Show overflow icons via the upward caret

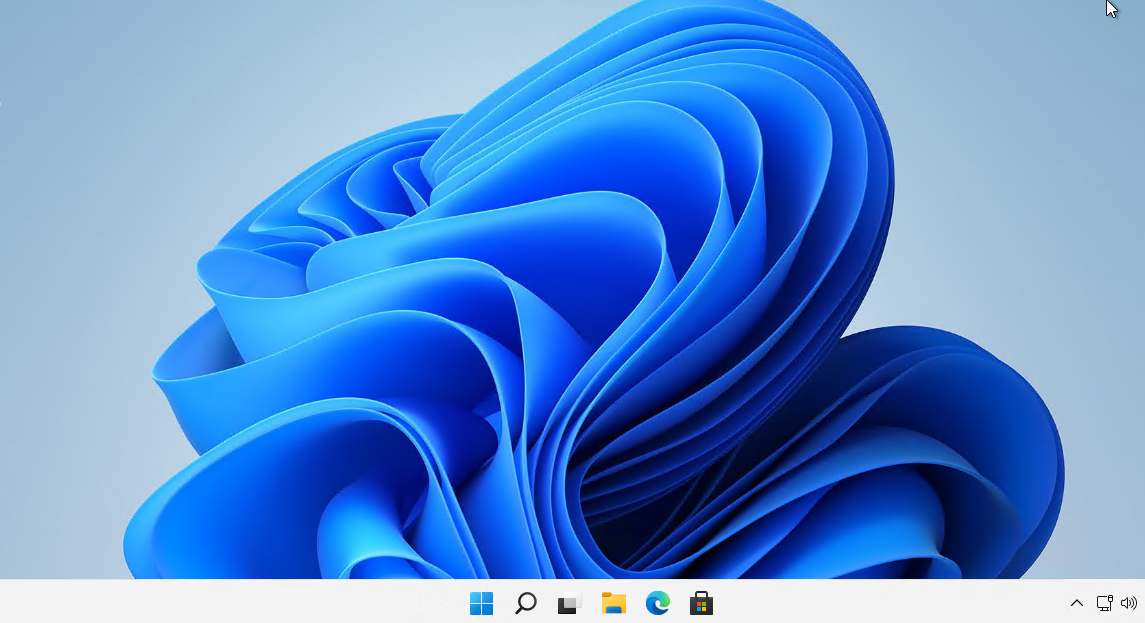click(x=1077, y=603)
